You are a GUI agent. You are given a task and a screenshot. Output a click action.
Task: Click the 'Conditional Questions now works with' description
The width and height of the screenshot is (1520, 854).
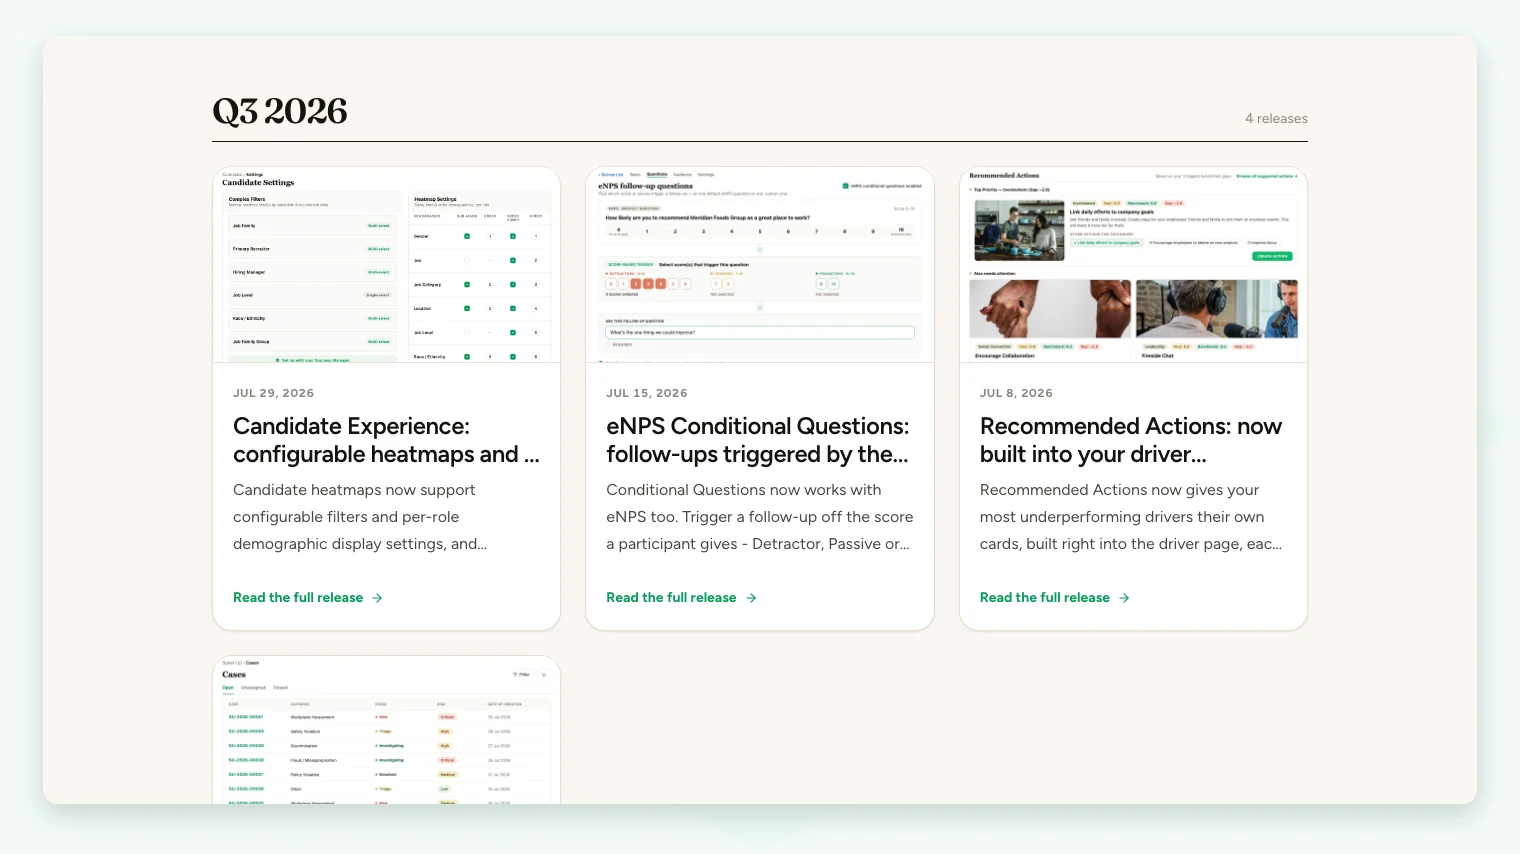pyautogui.click(x=760, y=517)
